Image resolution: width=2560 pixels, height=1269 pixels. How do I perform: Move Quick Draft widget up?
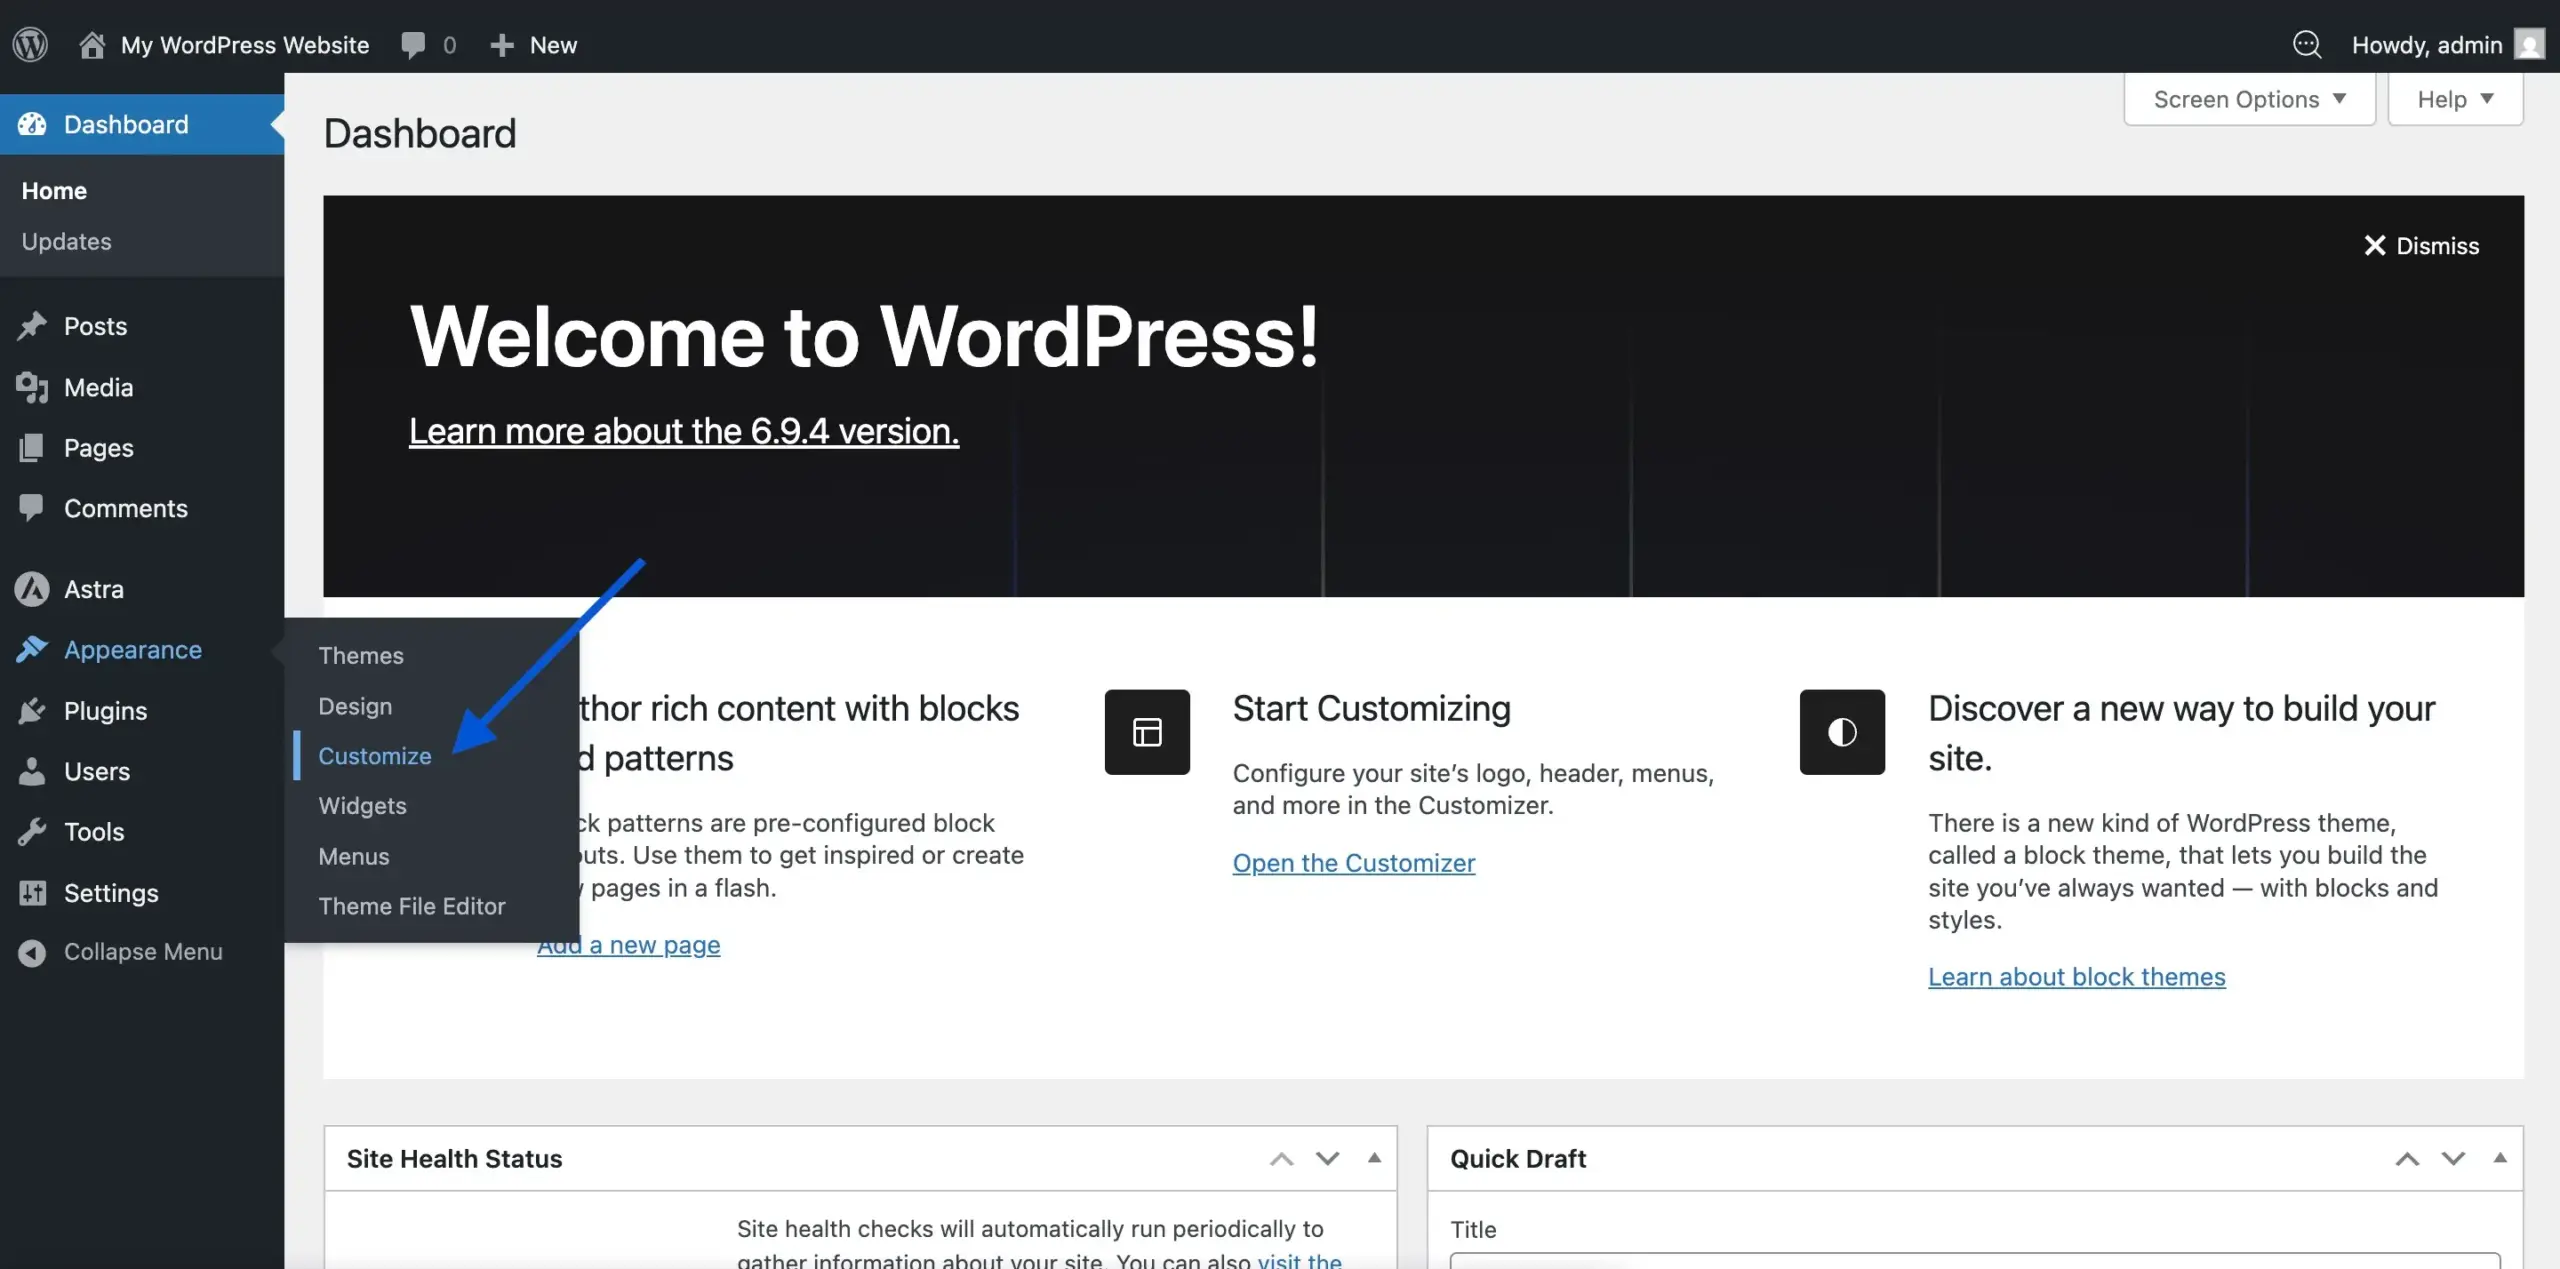point(2407,1159)
